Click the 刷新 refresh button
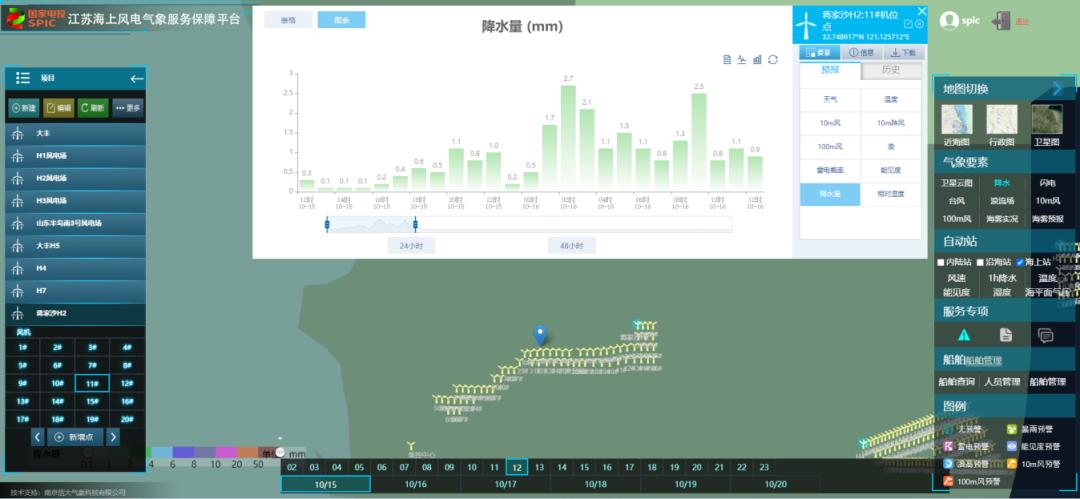Viewport: 1080px width, 499px height. 93,108
